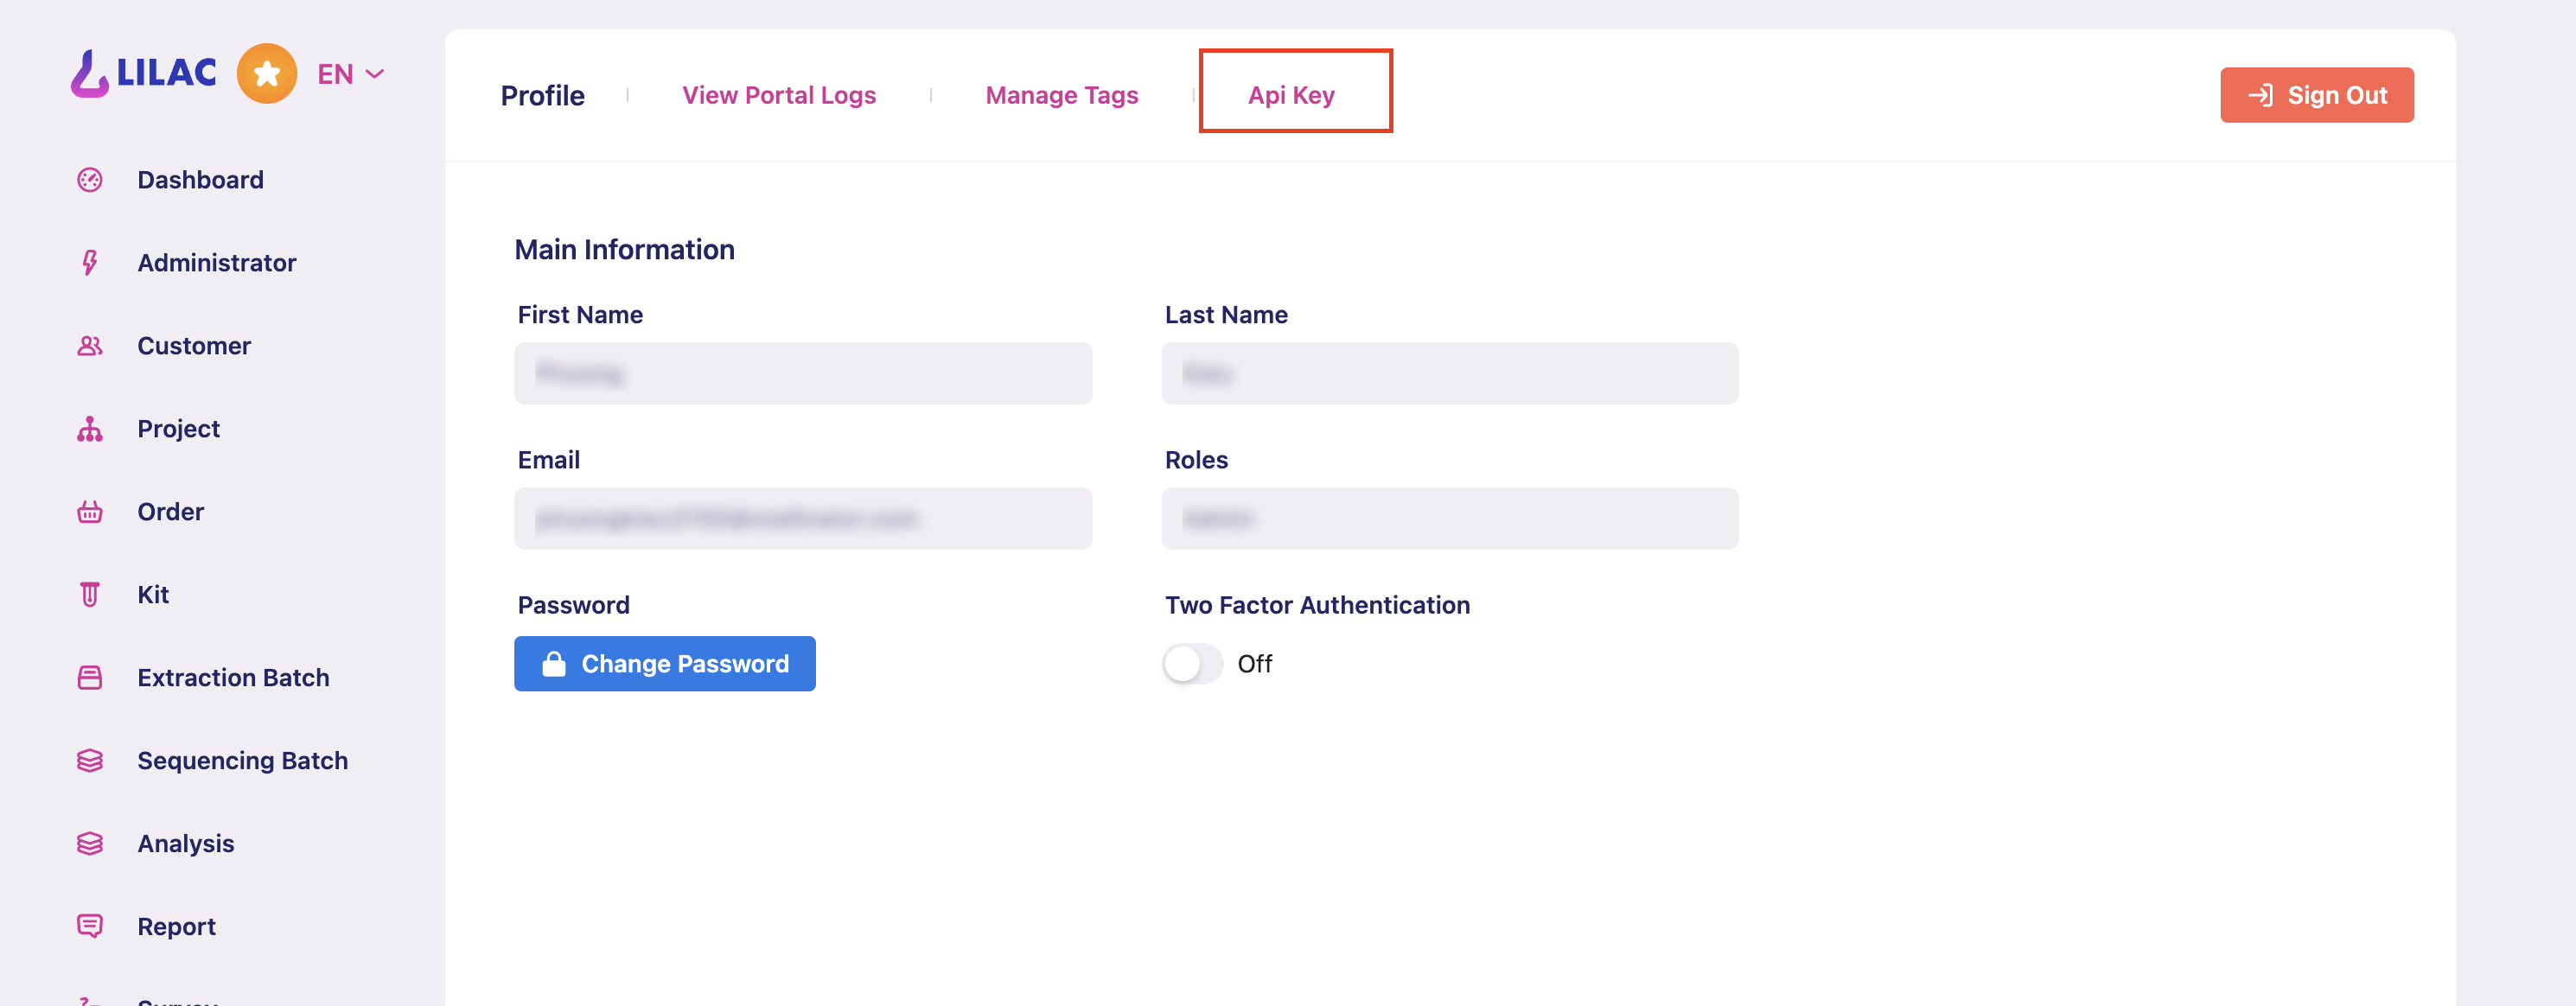This screenshot has height=1006, width=2576.
Task: Open Extraction Batch from sidebar
Action: click(233, 678)
